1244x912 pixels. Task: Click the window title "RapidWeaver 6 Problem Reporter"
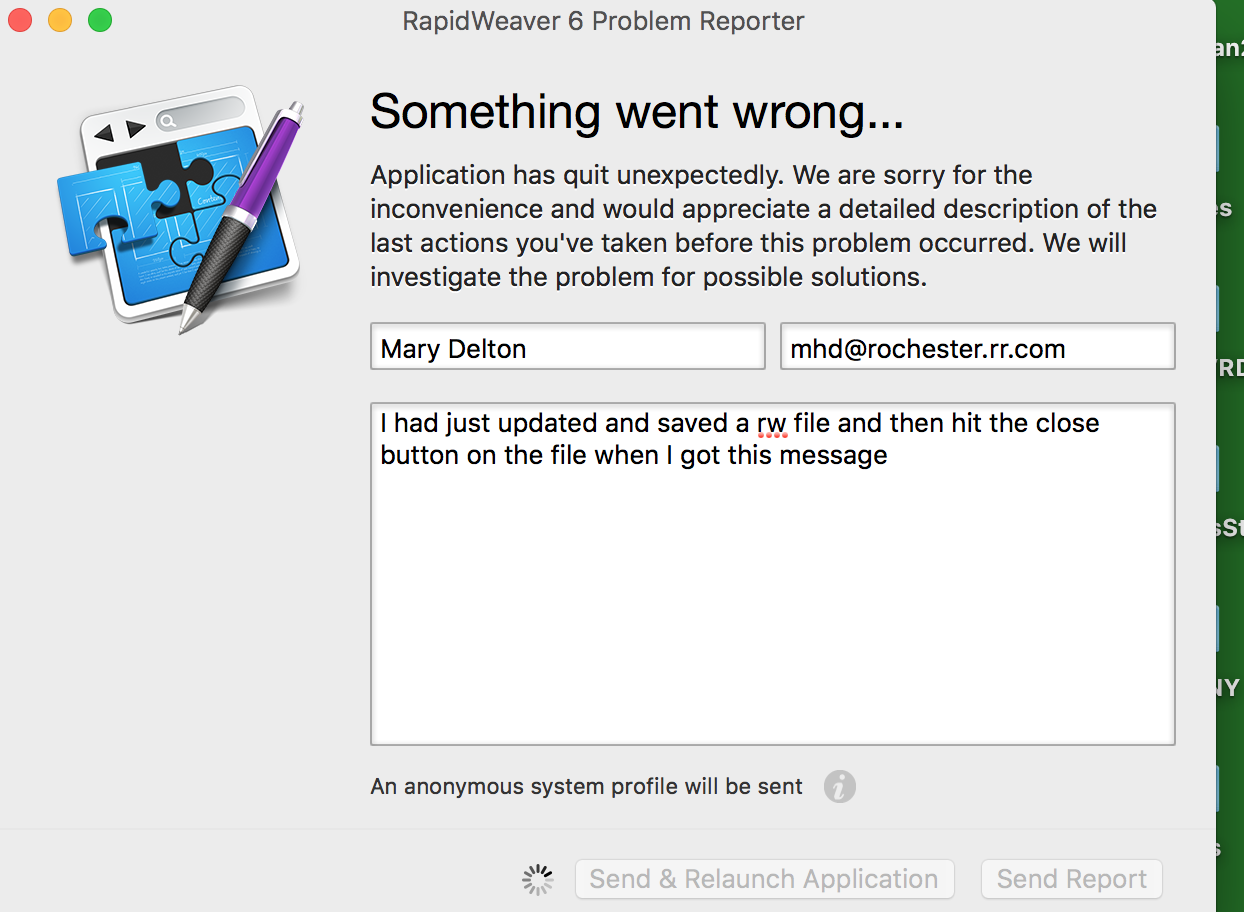pyautogui.click(x=603, y=21)
